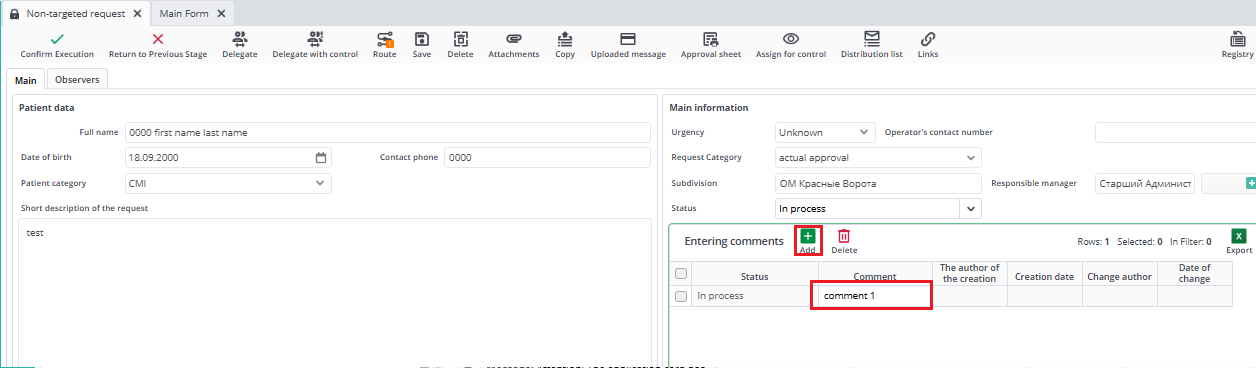Screen dimensions: 1256x368
Task: Switch to the Non-targeted request tab
Action: tap(76, 13)
